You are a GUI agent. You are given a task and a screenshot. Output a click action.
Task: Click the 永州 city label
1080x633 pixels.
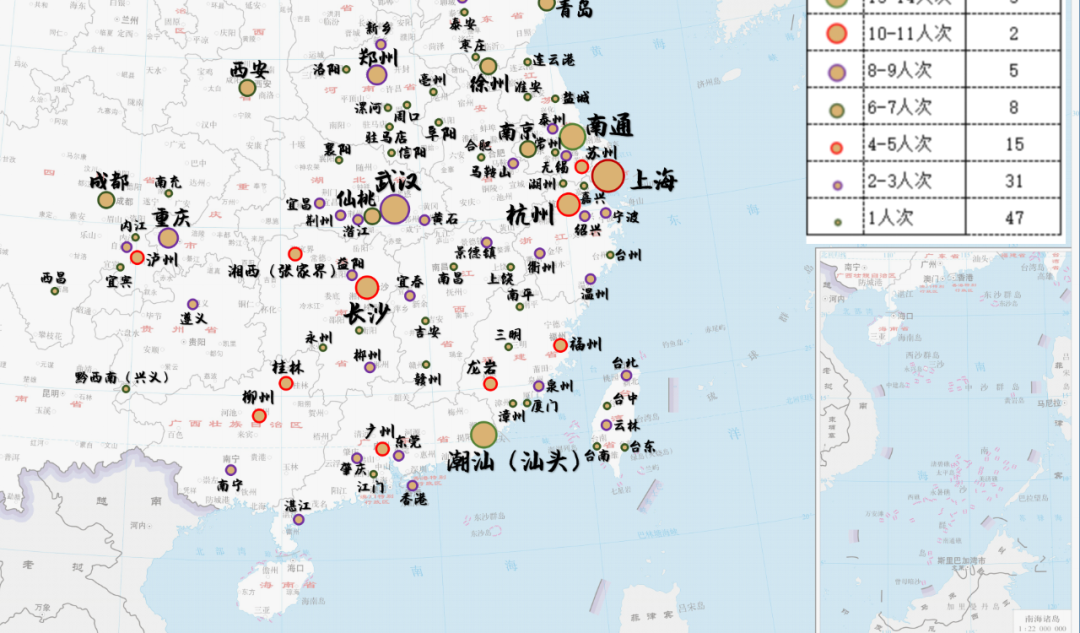point(319,338)
